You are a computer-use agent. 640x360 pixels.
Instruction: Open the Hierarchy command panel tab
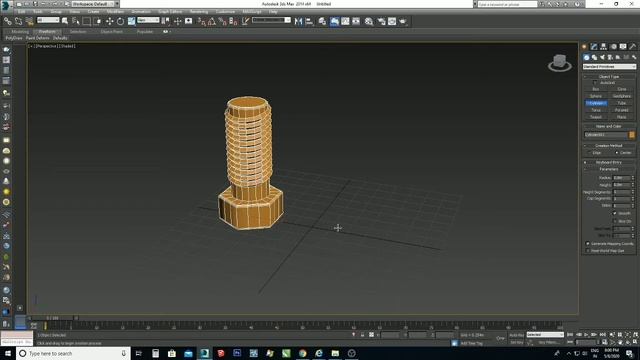tap(603, 47)
